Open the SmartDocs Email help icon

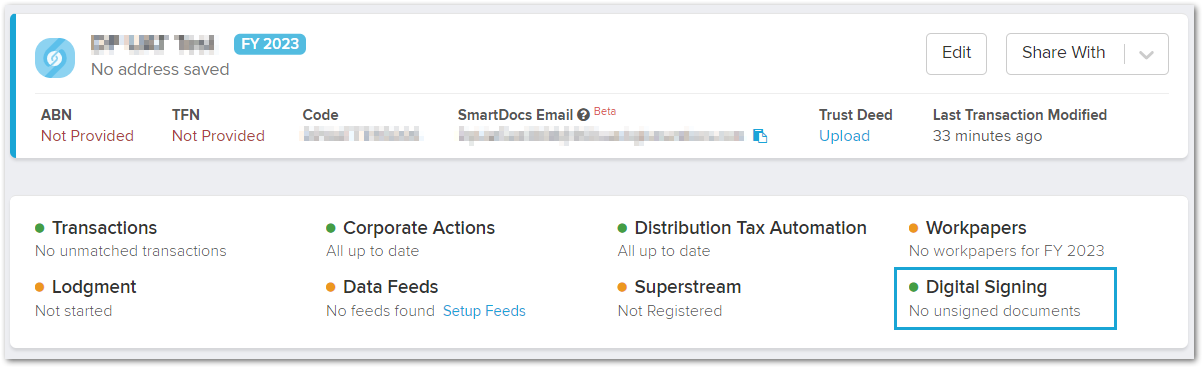(x=583, y=115)
